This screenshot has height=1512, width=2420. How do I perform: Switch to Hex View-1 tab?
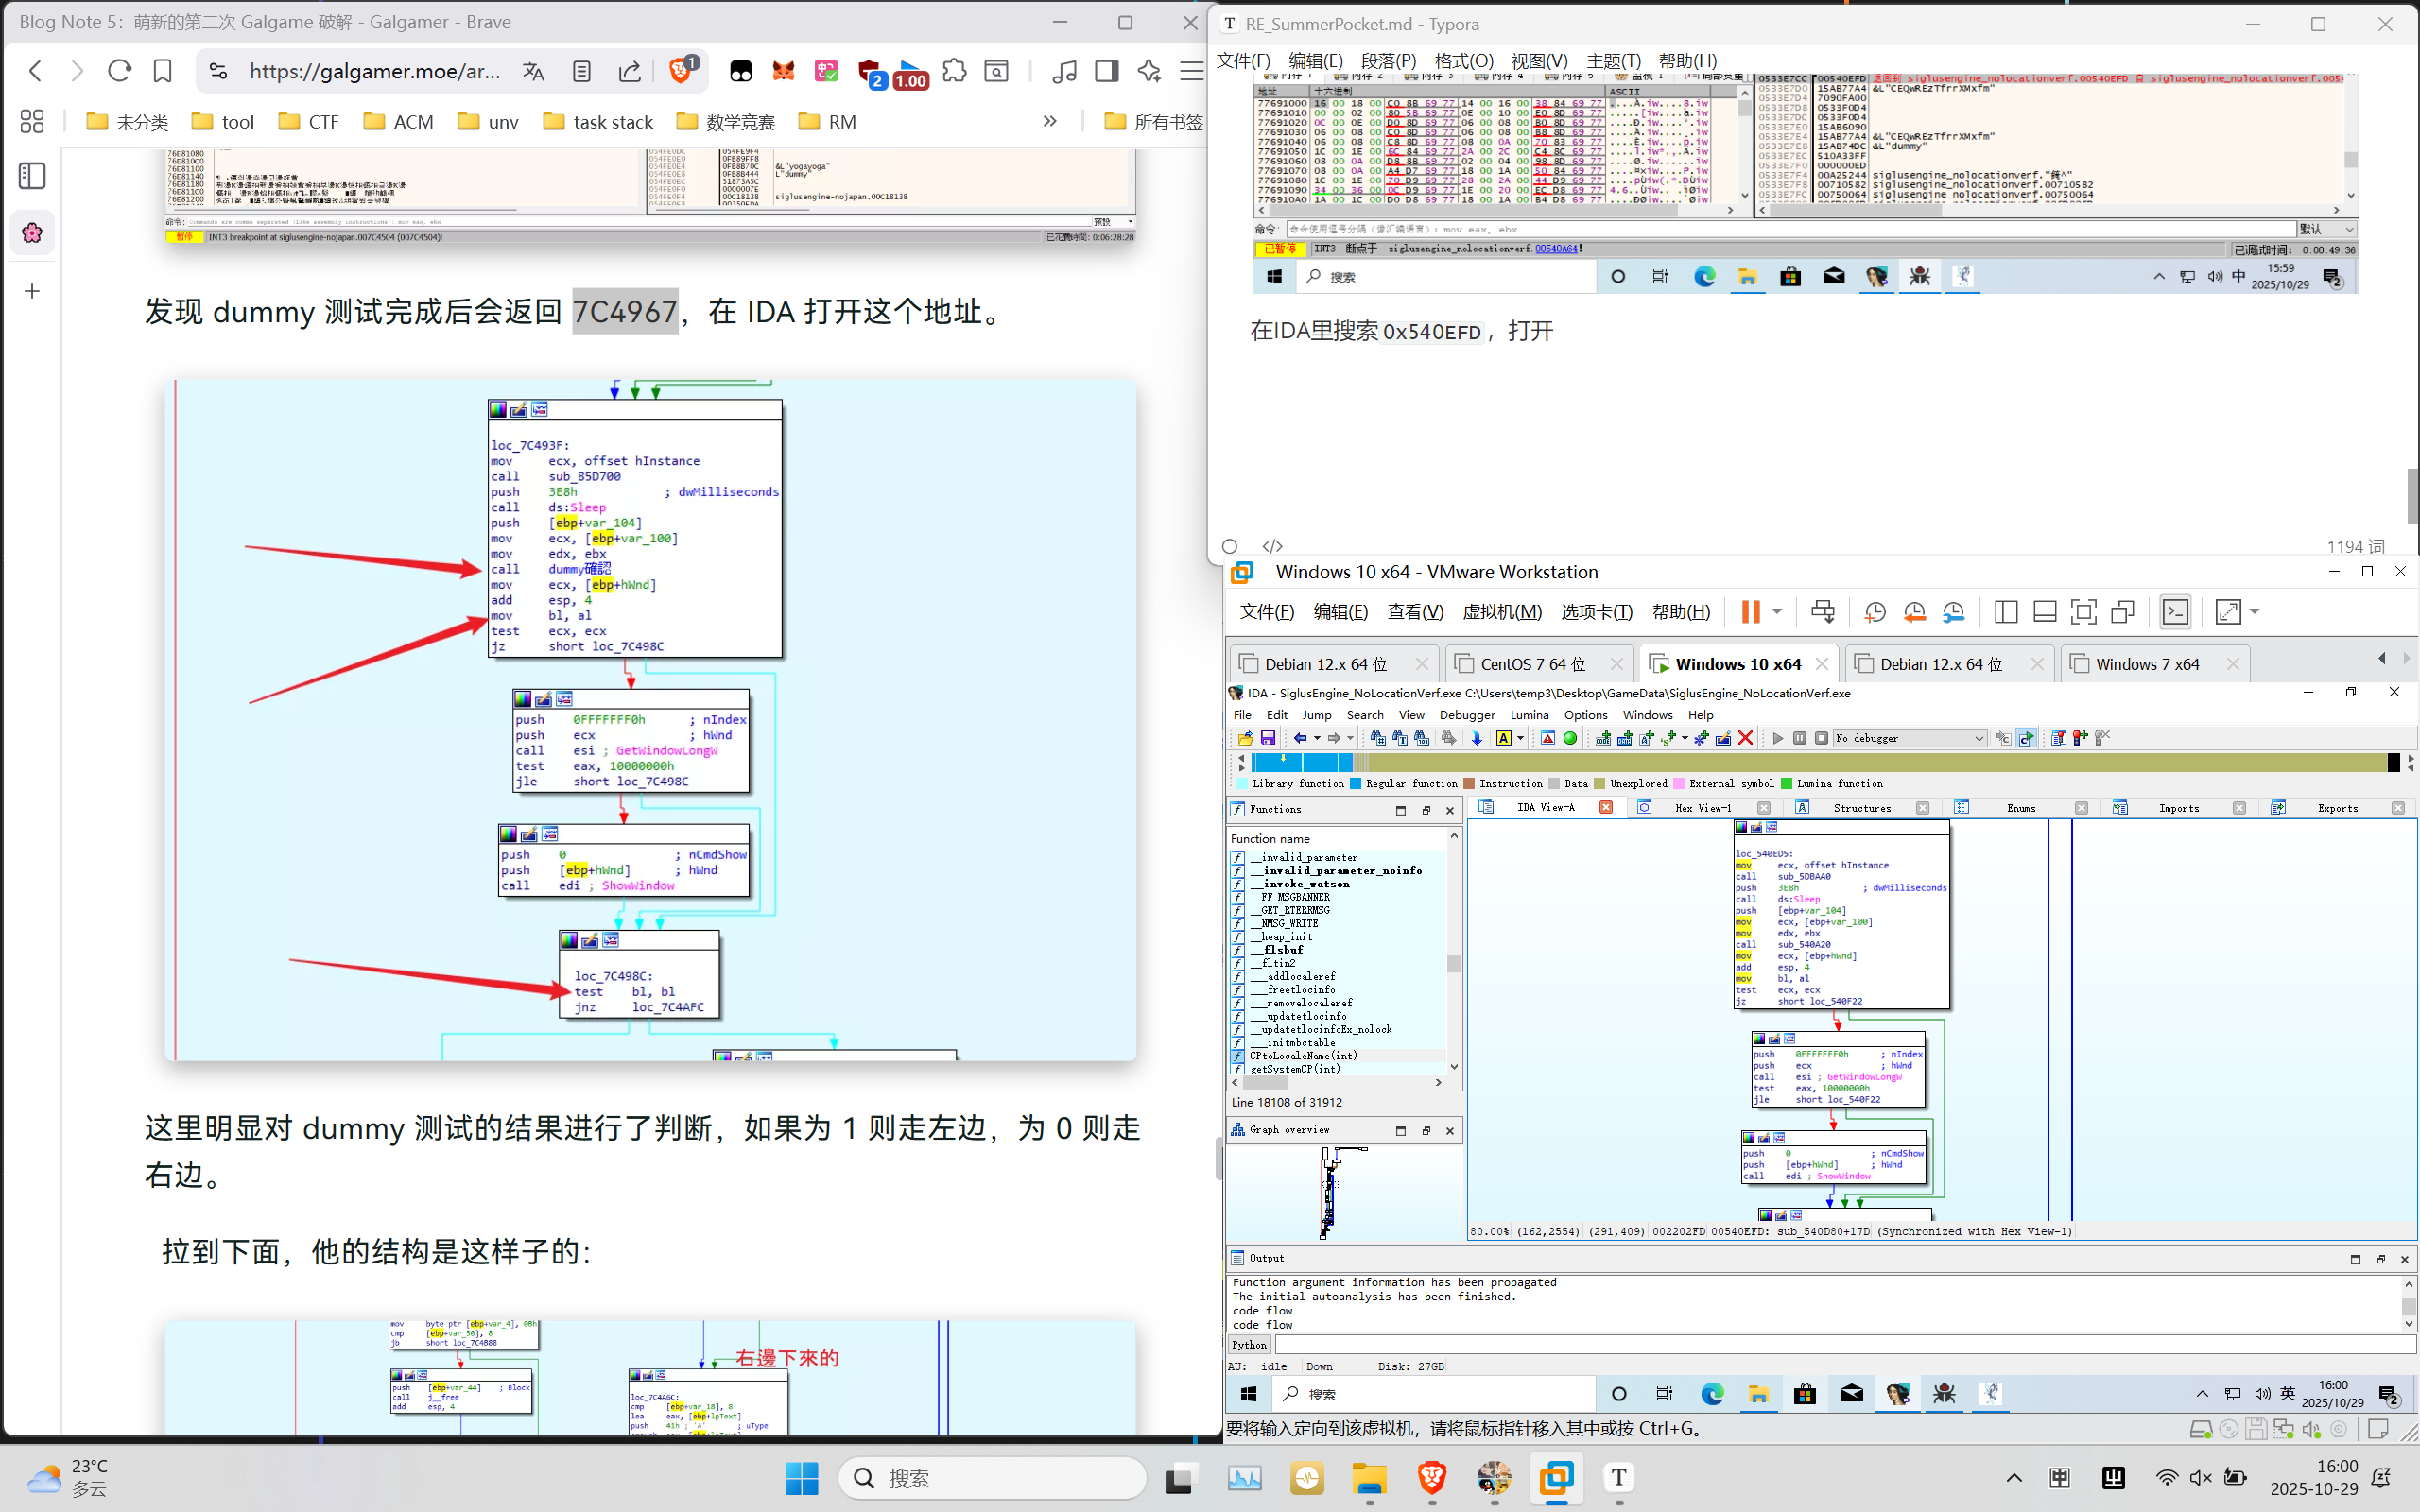point(1702,808)
